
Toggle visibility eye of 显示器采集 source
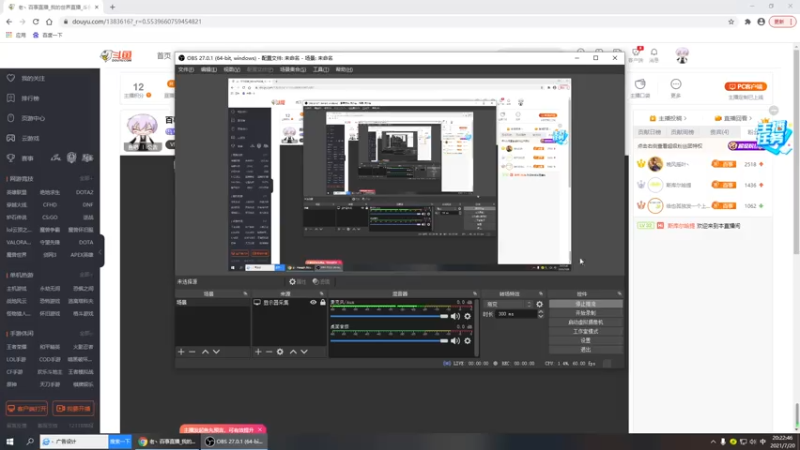coord(313,303)
